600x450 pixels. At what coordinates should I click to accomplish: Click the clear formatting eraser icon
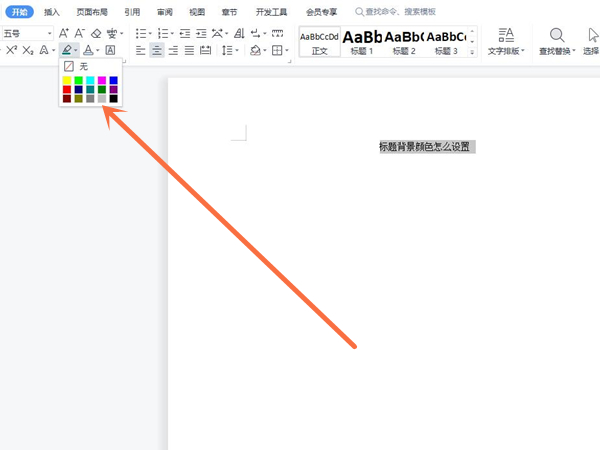(96, 34)
